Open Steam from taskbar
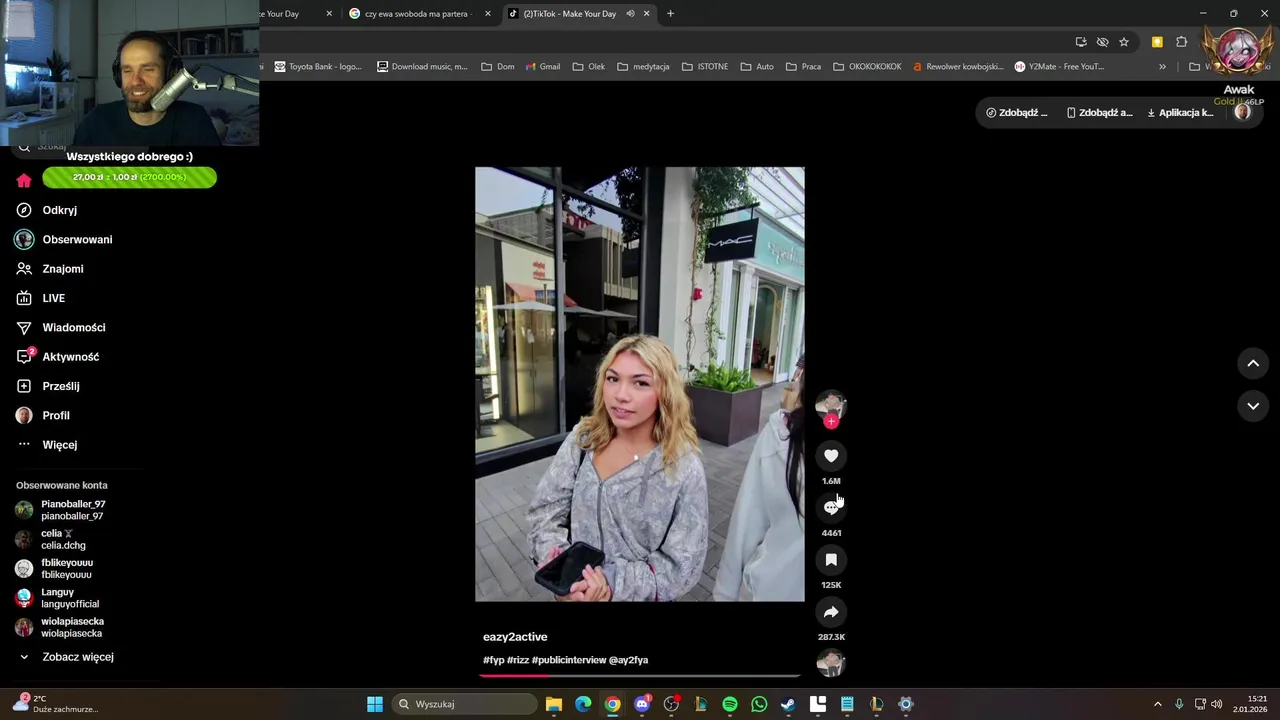 point(788,704)
